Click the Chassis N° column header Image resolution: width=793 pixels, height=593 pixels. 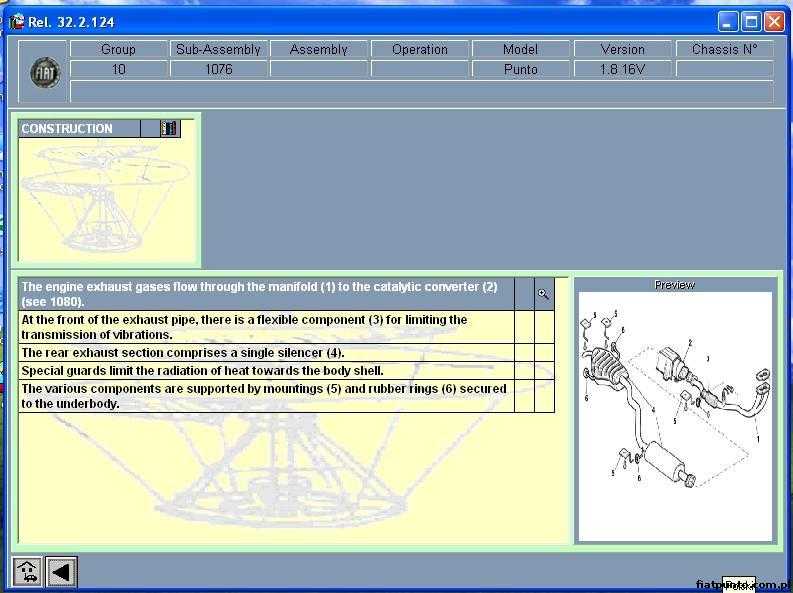pos(725,49)
